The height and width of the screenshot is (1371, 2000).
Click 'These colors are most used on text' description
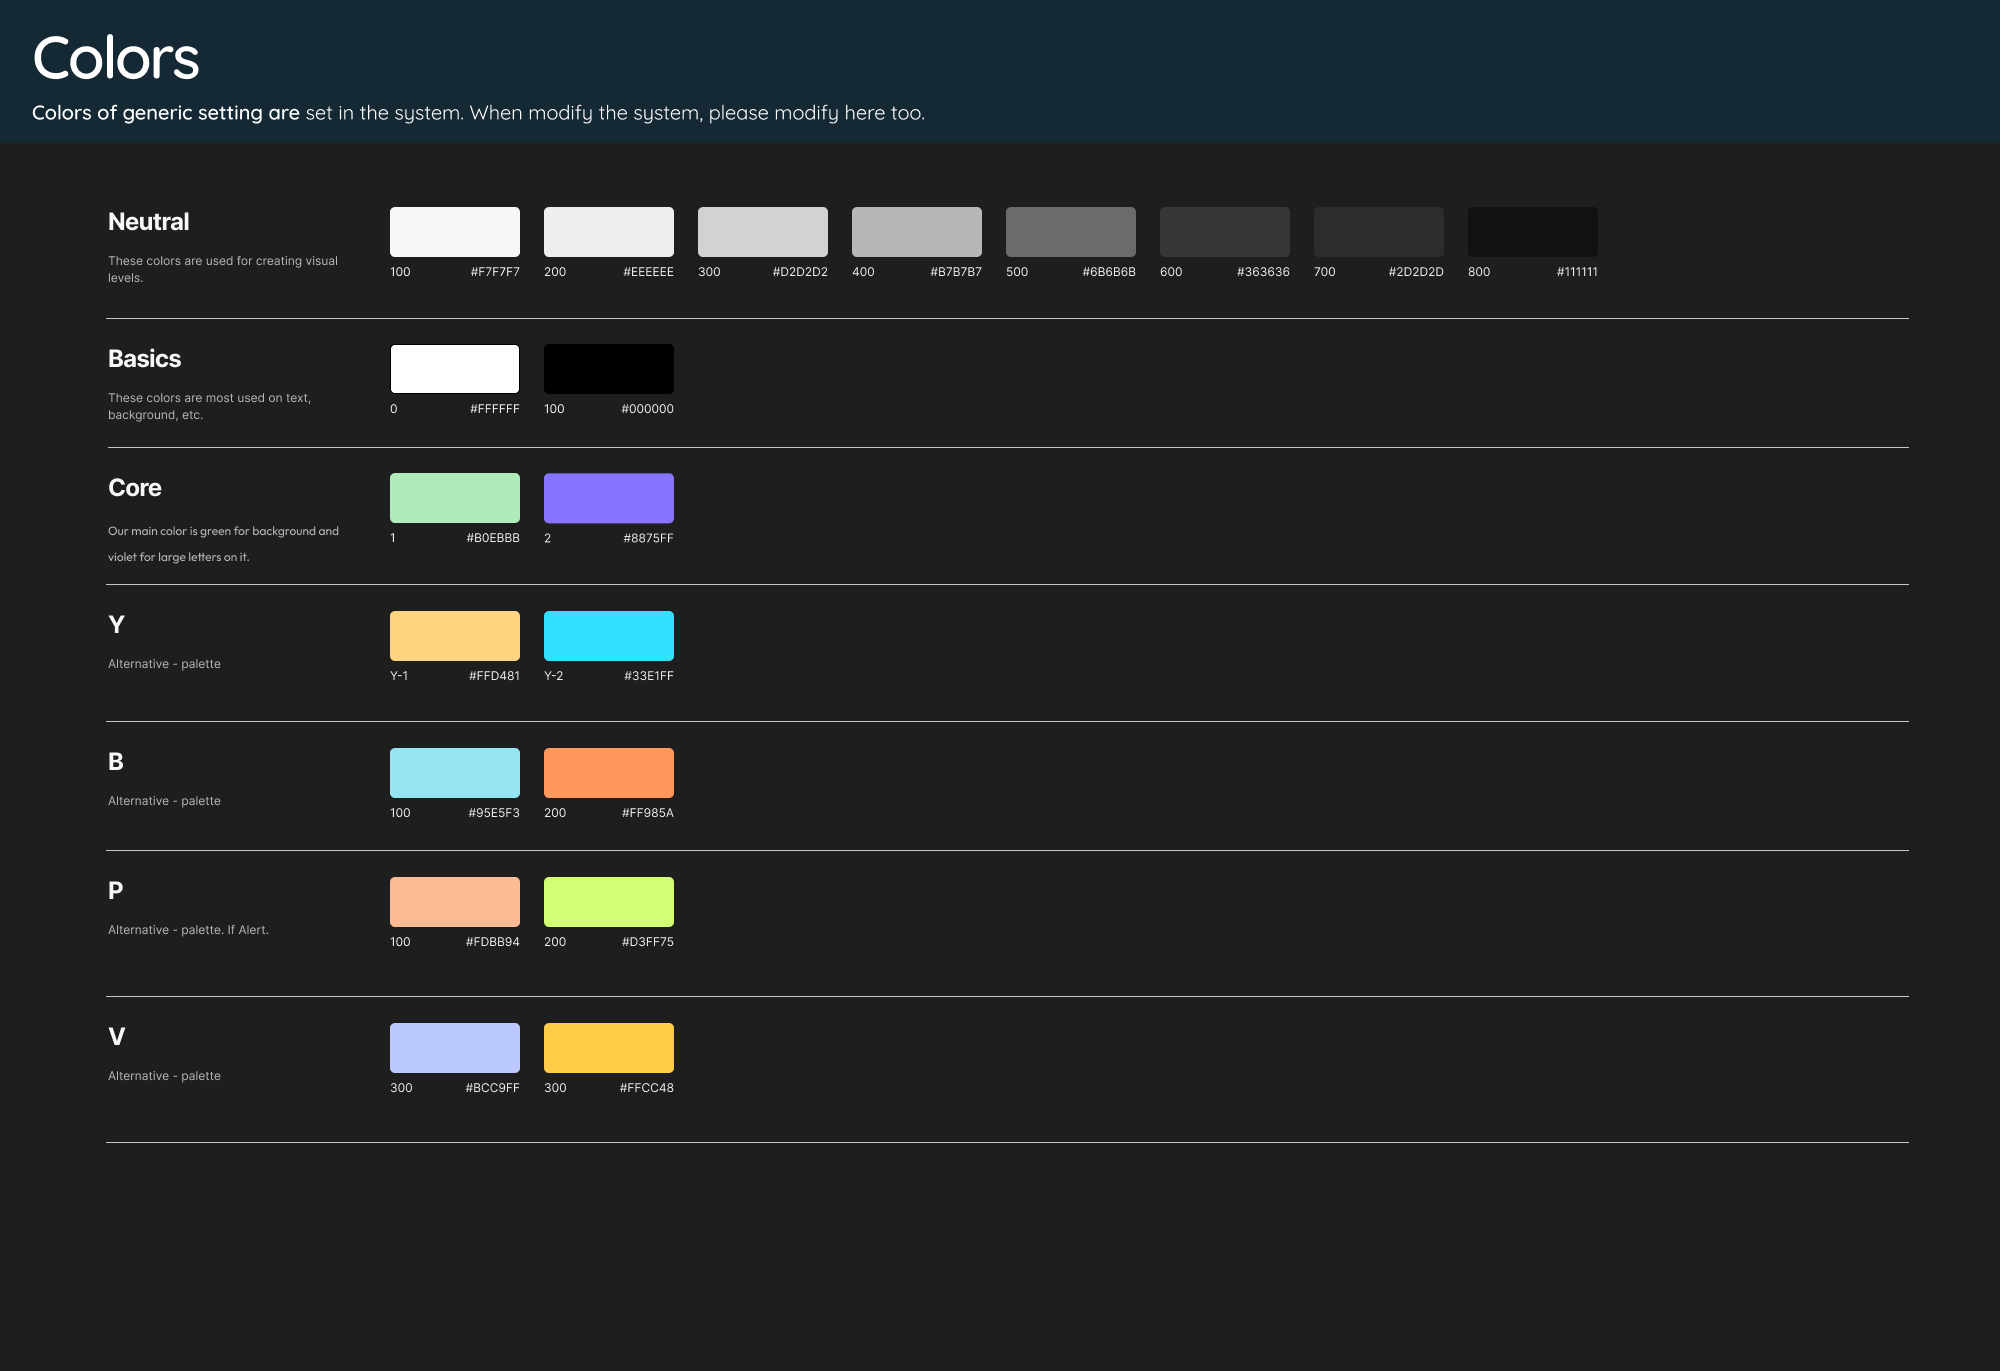(x=210, y=406)
